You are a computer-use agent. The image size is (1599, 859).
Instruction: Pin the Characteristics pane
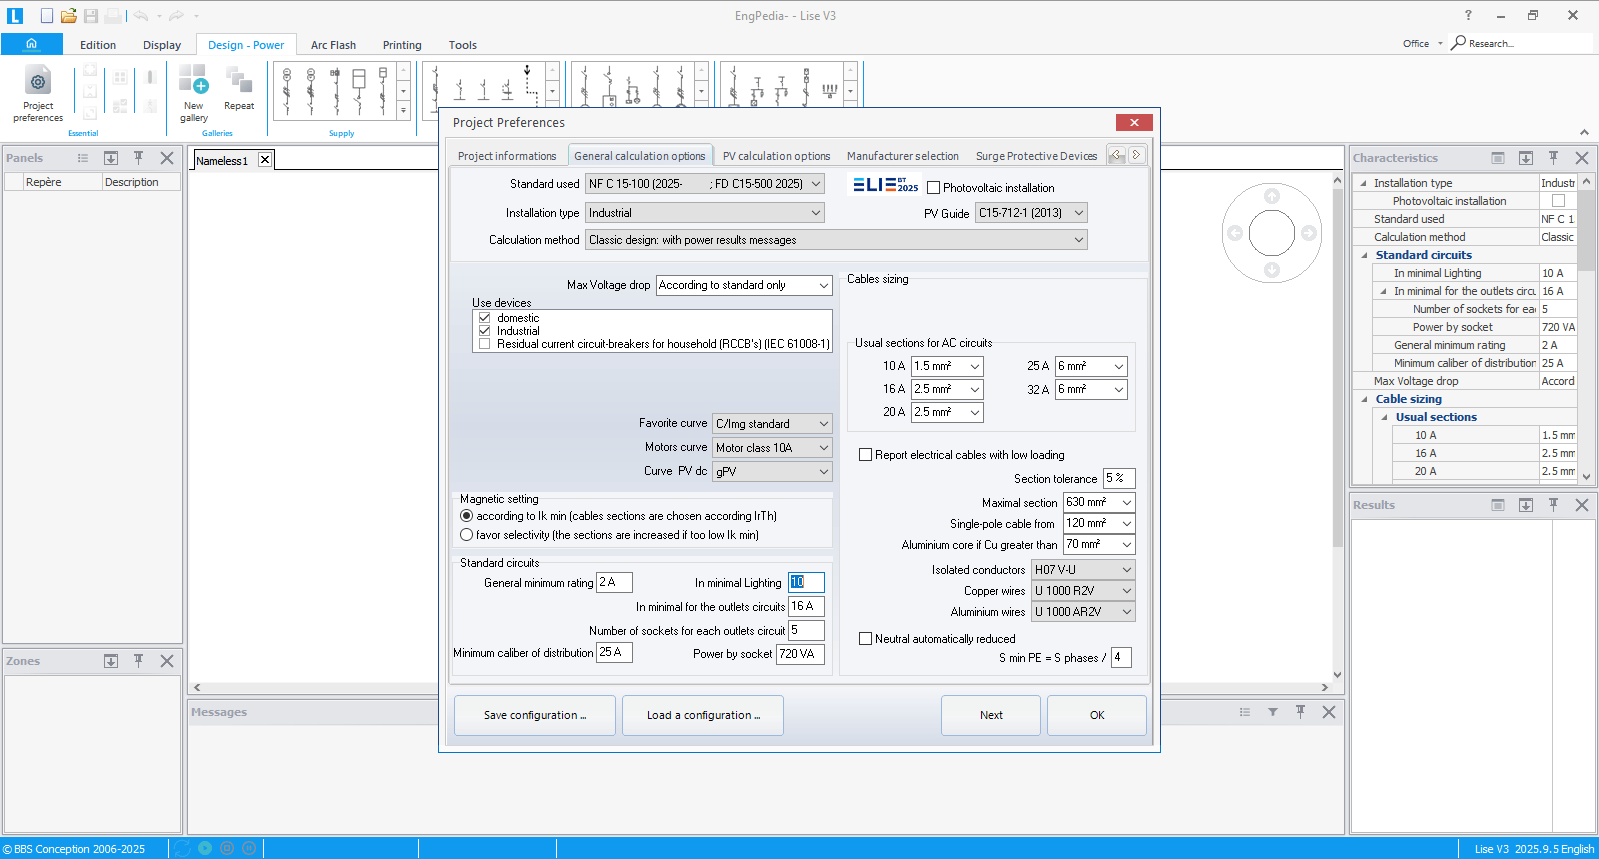click(x=1554, y=158)
